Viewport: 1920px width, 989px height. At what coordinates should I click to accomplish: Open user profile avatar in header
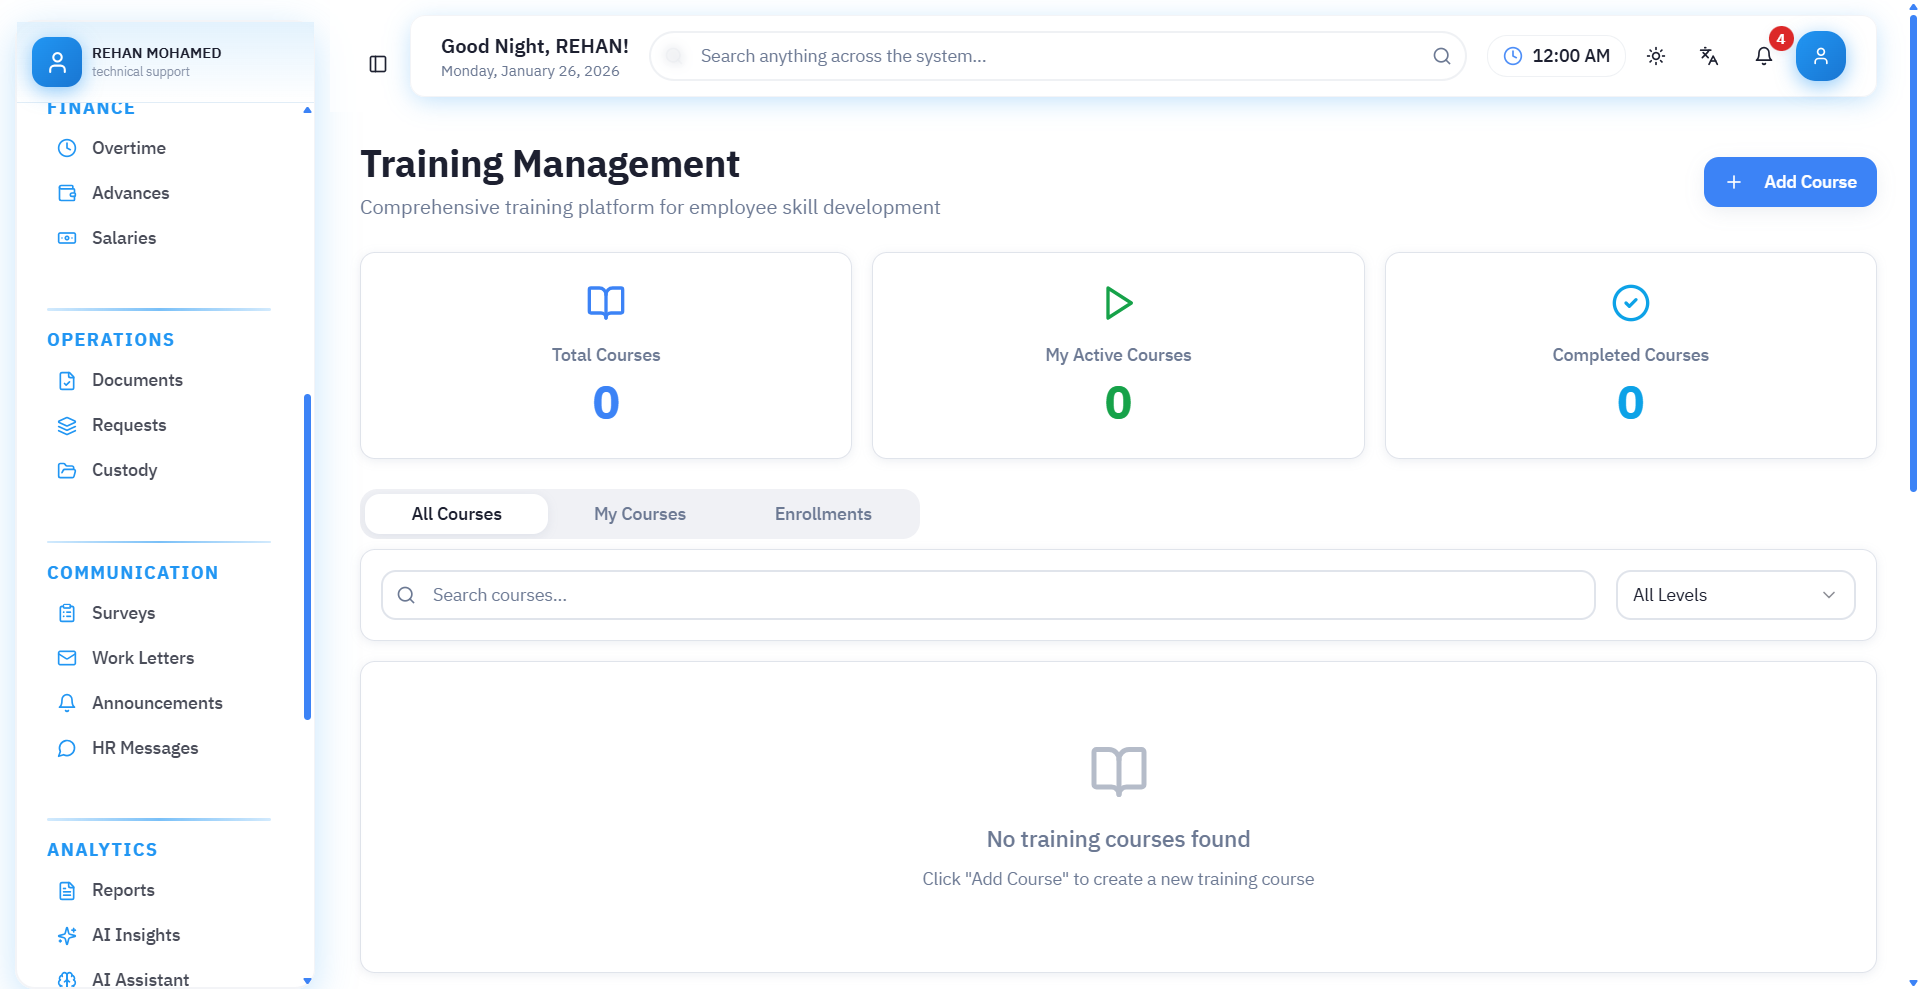[1820, 56]
